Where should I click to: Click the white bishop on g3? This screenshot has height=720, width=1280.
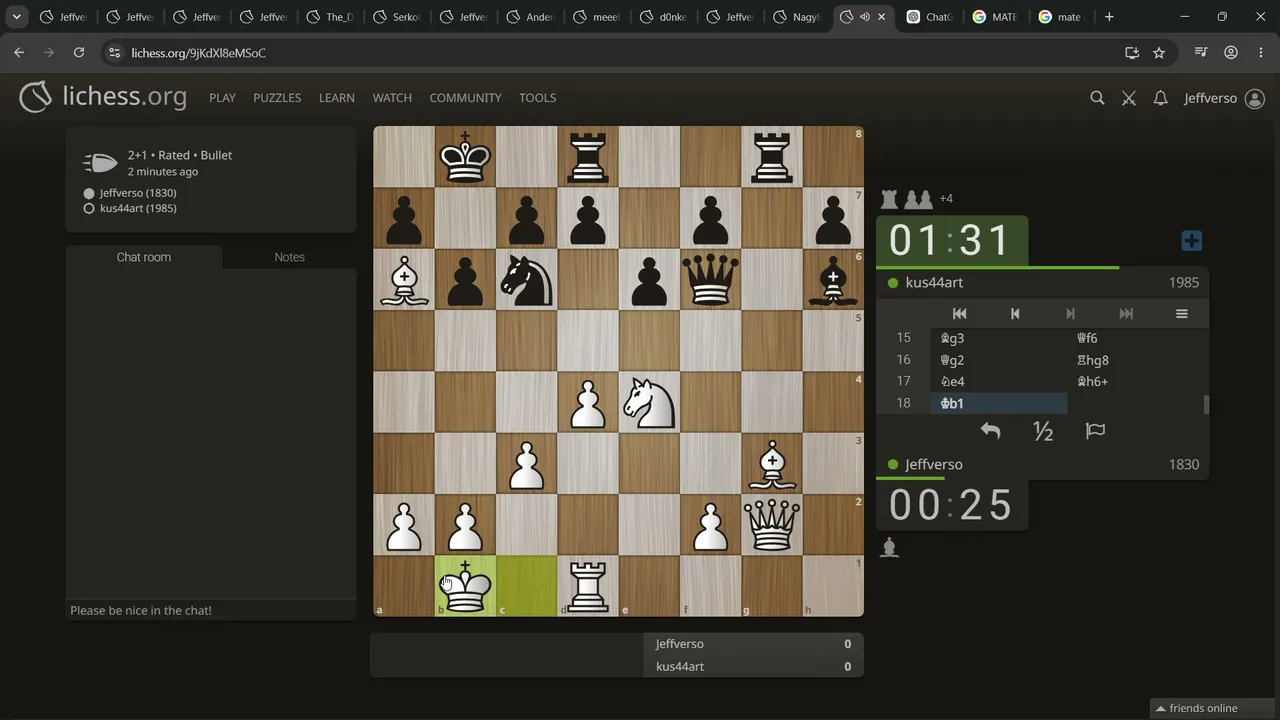point(772,463)
